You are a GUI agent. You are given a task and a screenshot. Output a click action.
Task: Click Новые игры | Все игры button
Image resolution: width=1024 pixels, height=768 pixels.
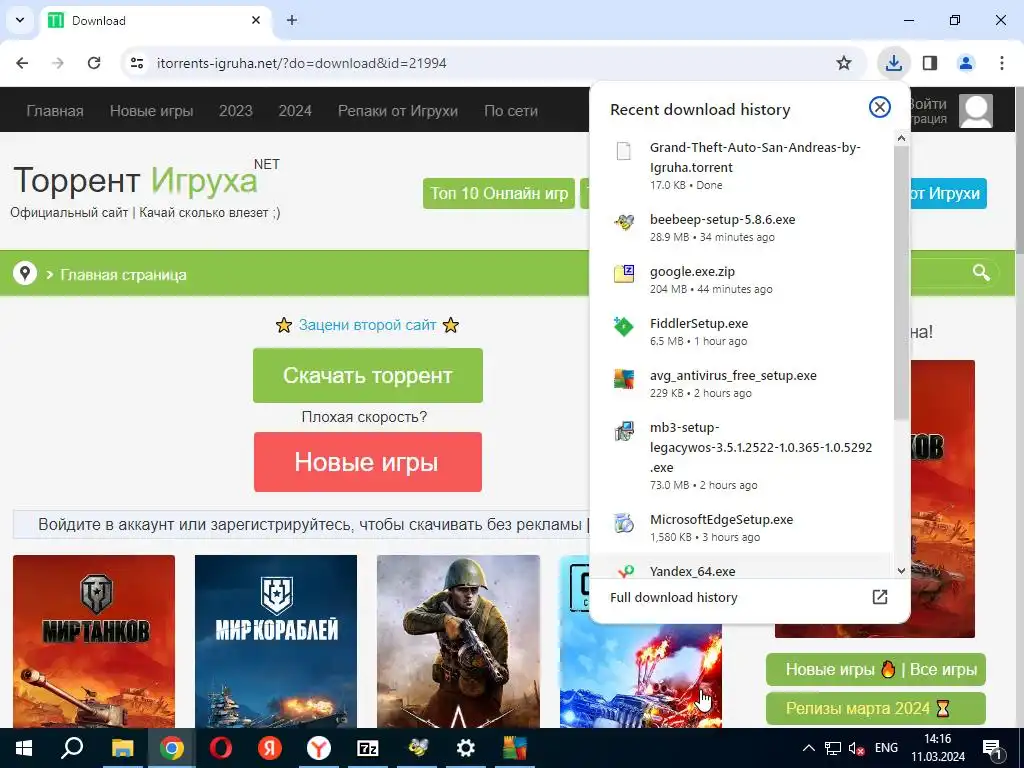[876, 669]
